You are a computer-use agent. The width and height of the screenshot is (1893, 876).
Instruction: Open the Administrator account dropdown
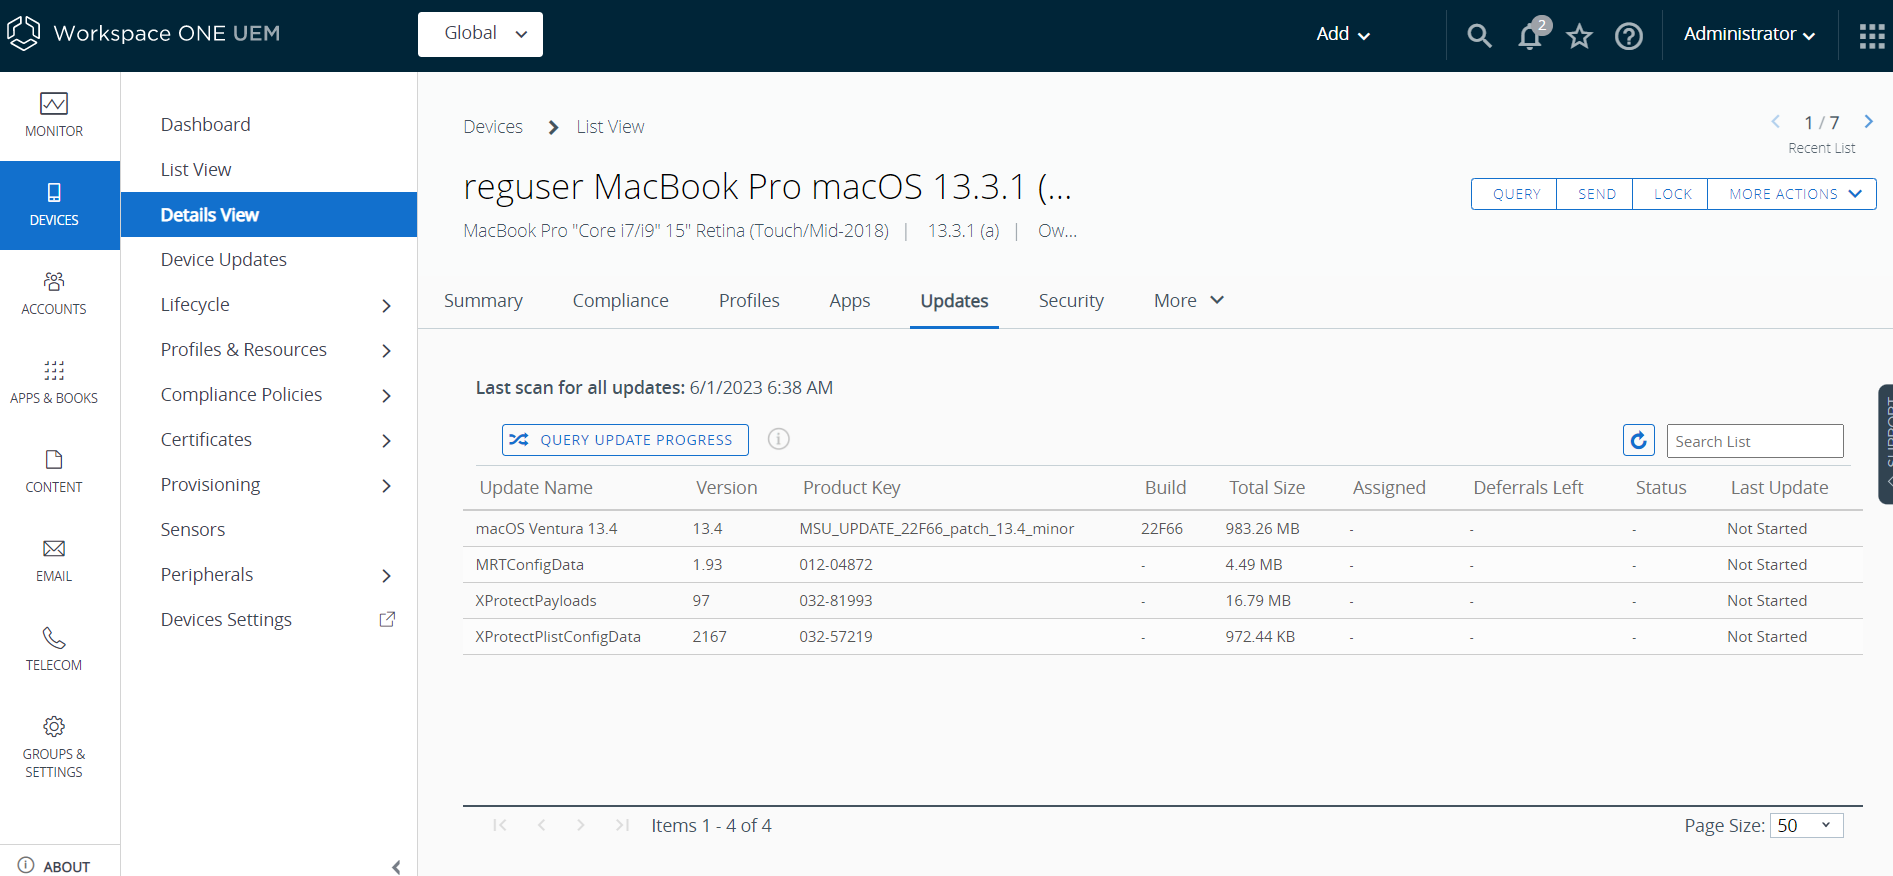[1749, 34]
